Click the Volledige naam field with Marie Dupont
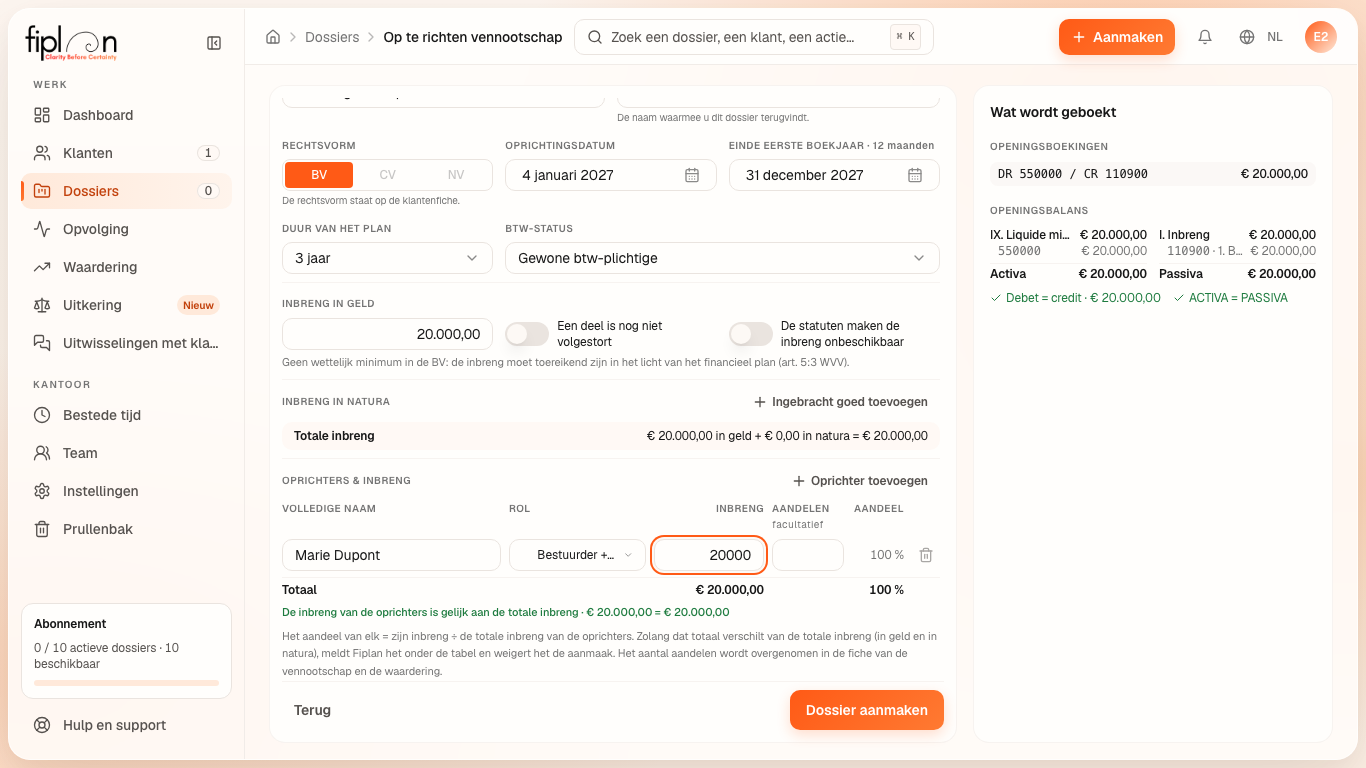 click(391, 555)
